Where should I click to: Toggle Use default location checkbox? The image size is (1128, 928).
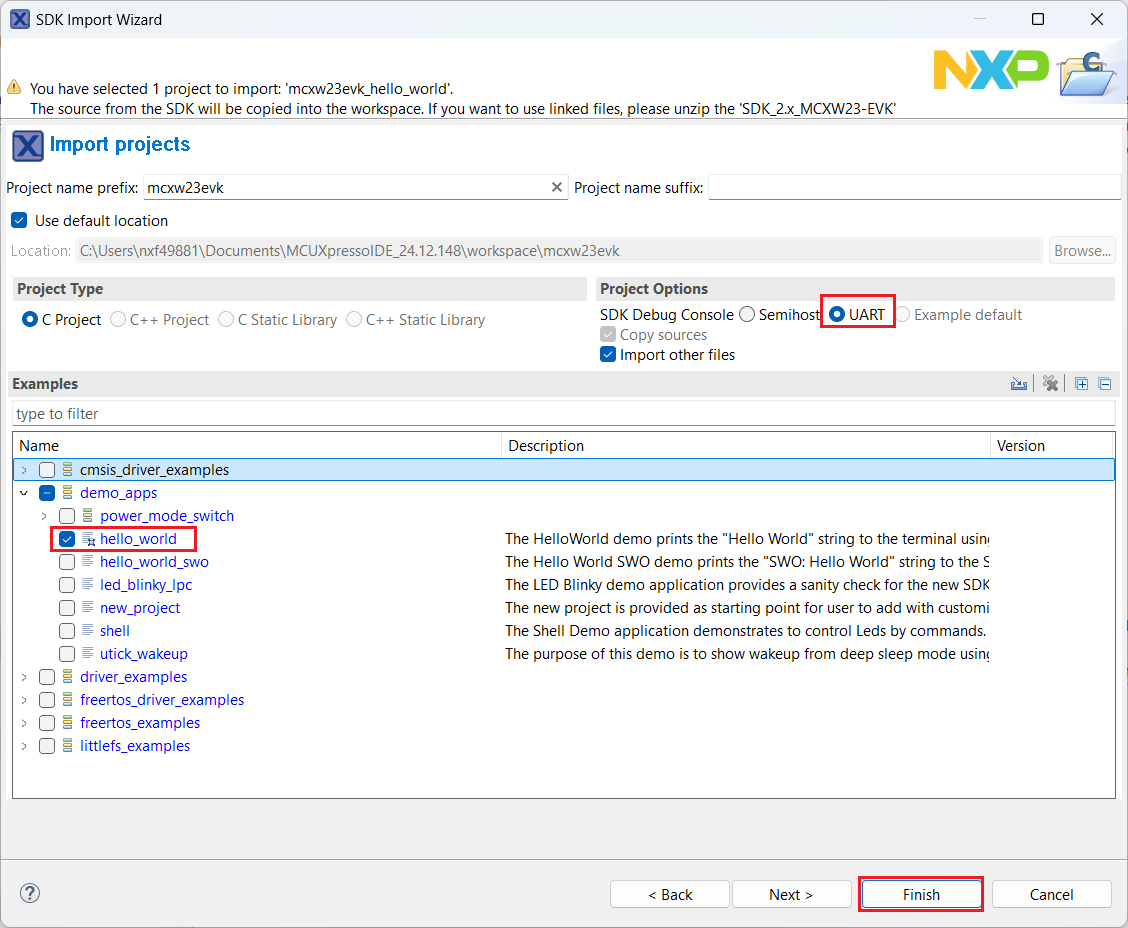point(19,220)
